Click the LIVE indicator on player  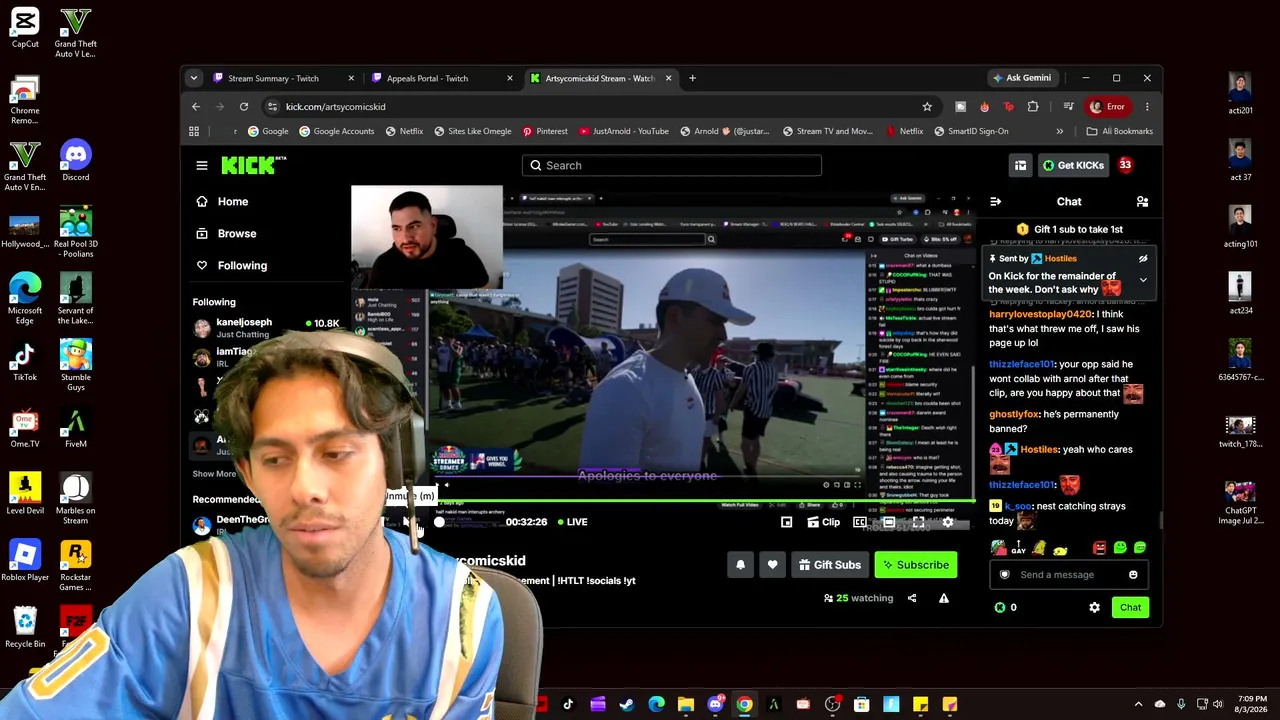(x=572, y=522)
